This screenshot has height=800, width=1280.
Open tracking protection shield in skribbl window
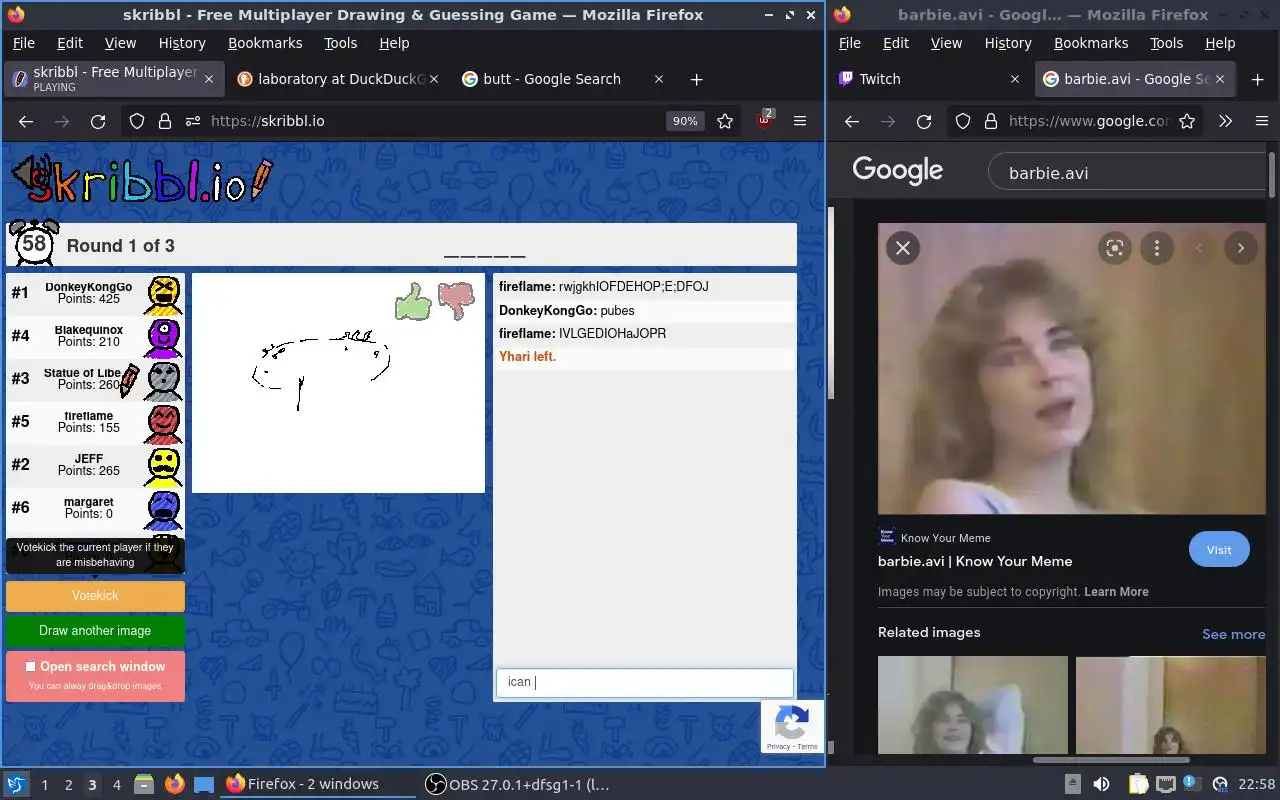pyautogui.click(x=137, y=121)
